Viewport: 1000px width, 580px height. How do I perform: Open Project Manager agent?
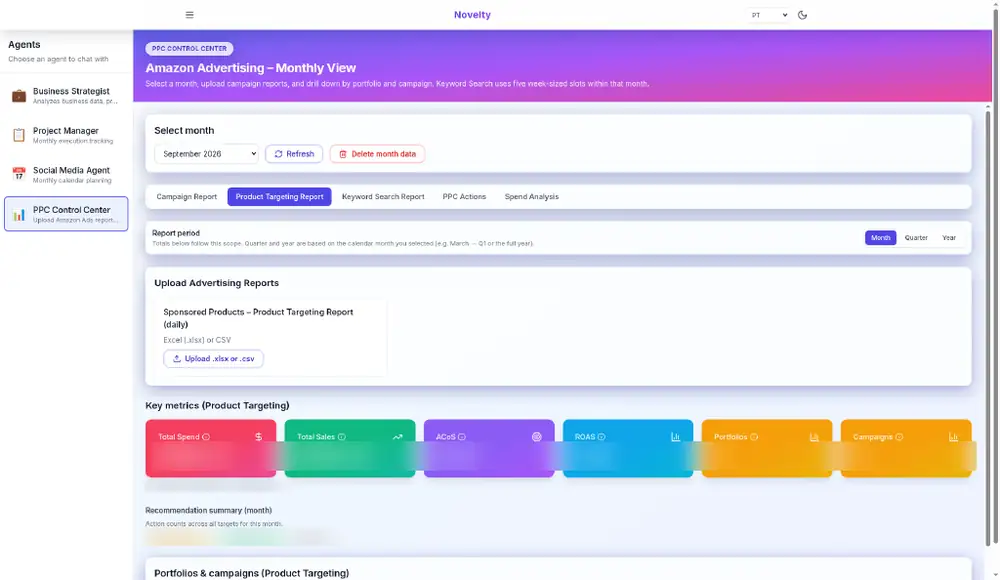66,135
